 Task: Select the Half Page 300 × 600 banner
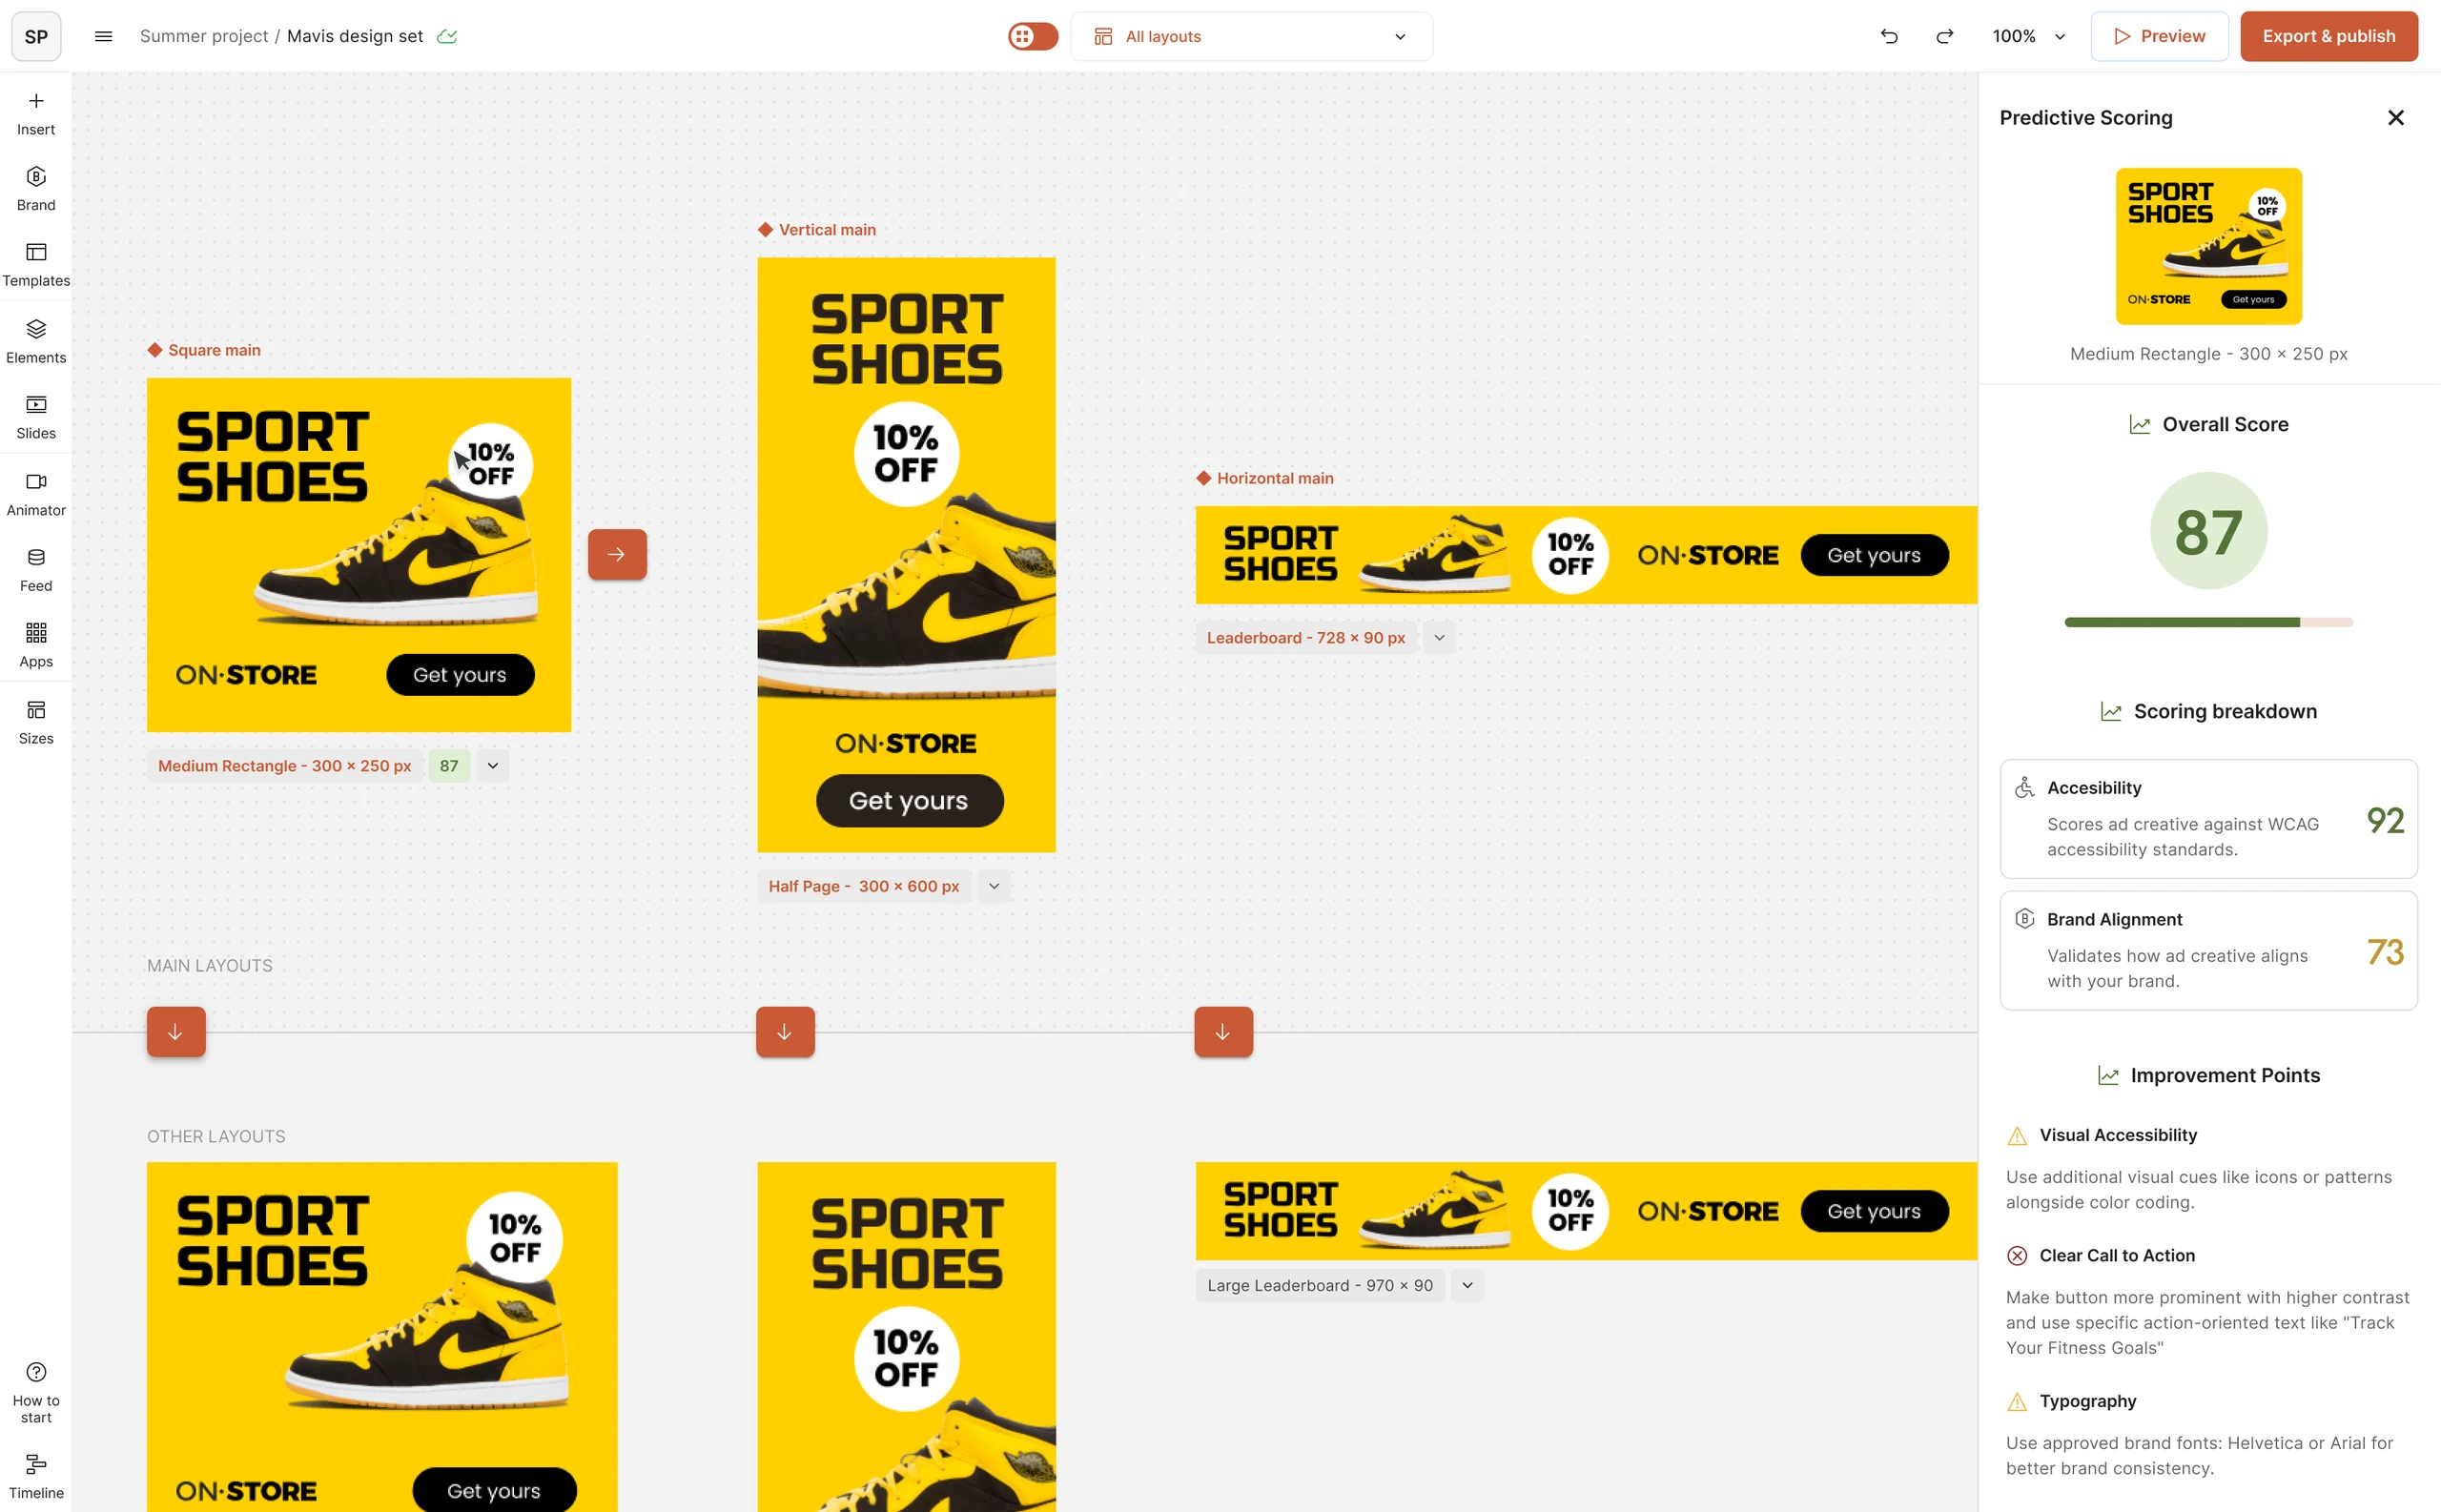point(906,555)
